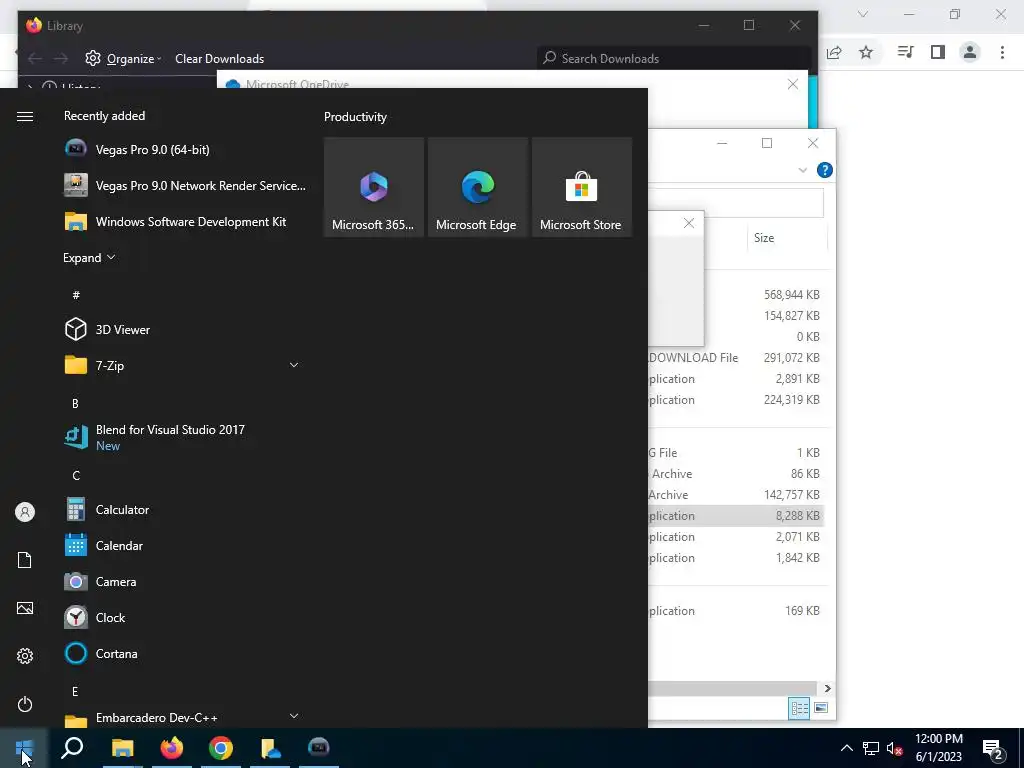This screenshot has height=768, width=1024.
Task: Click Explorer horizontal scrollbar right arrow
Action: [x=827, y=688]
